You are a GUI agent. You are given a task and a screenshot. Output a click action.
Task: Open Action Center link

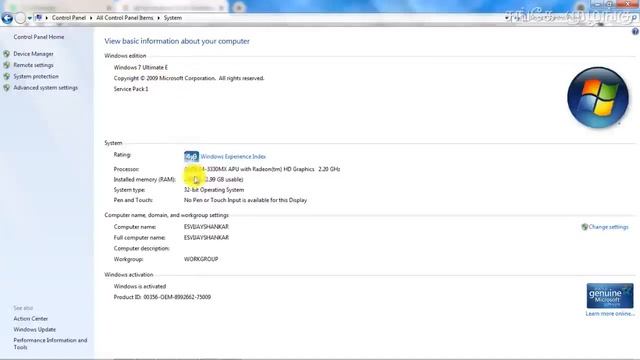coord(31,319)
